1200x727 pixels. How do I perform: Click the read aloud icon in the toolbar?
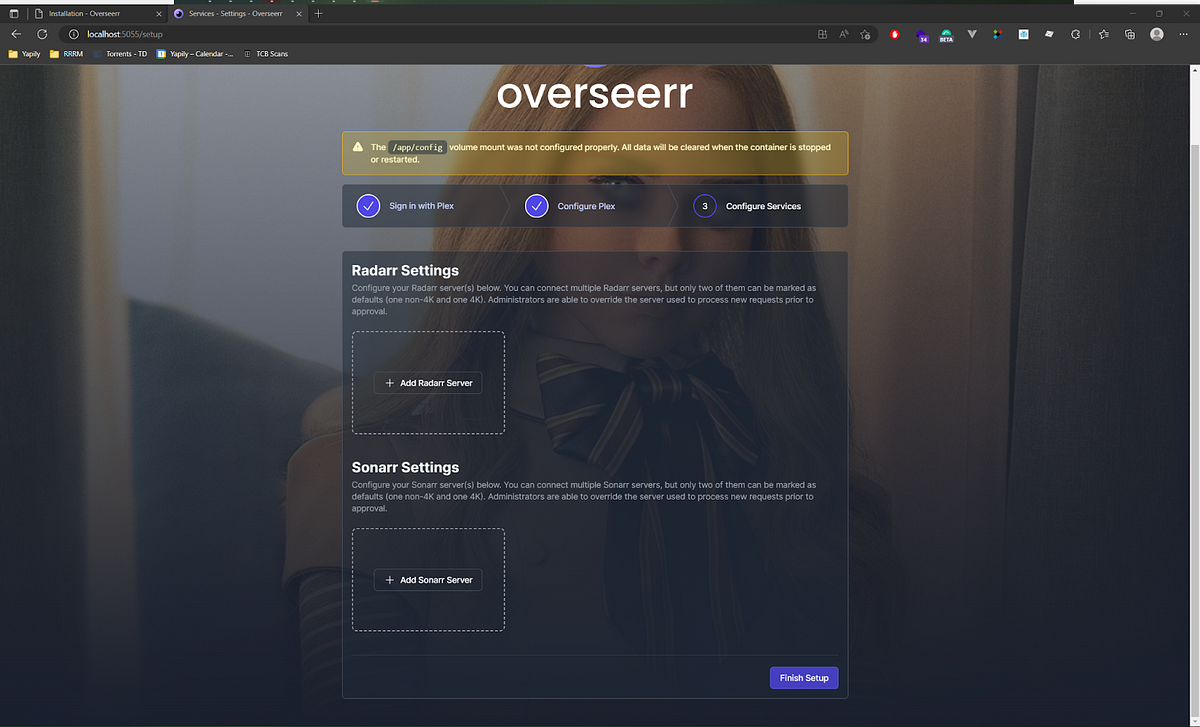pyautogui.click(x=845, y=33)
